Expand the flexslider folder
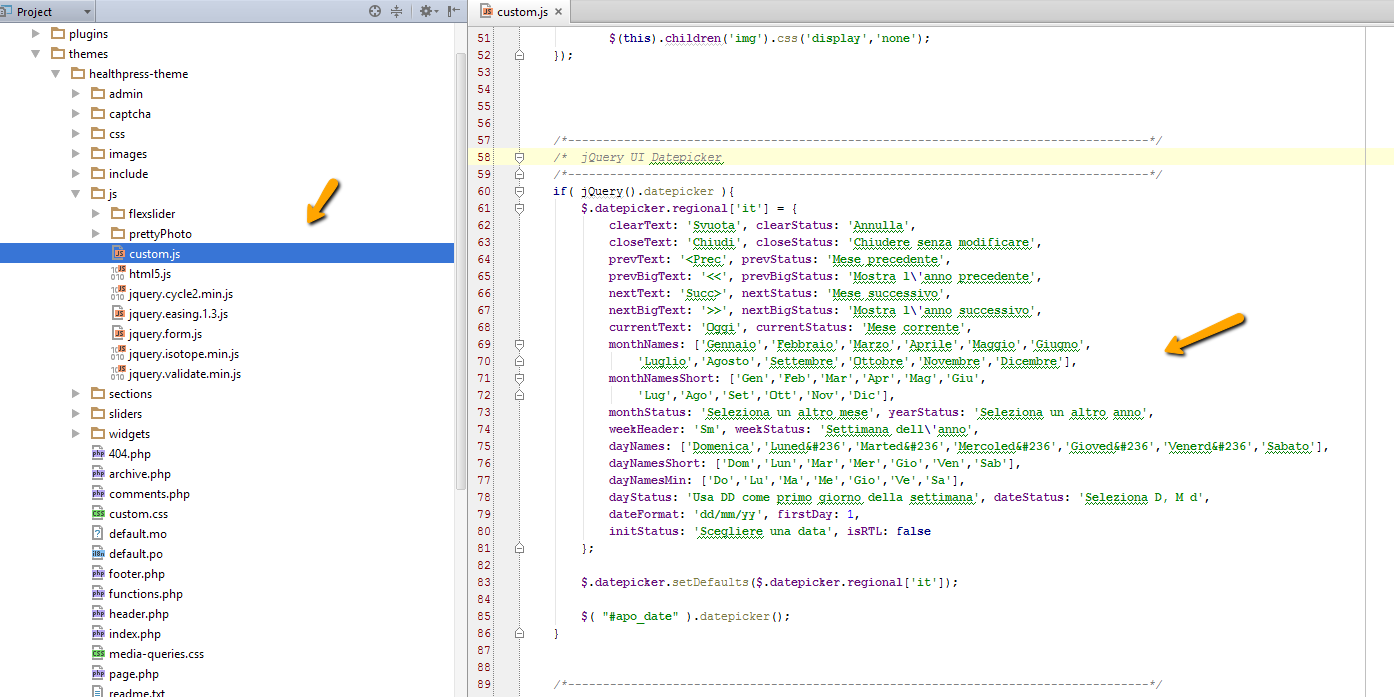1394x697 pixels. pos(96,214)
